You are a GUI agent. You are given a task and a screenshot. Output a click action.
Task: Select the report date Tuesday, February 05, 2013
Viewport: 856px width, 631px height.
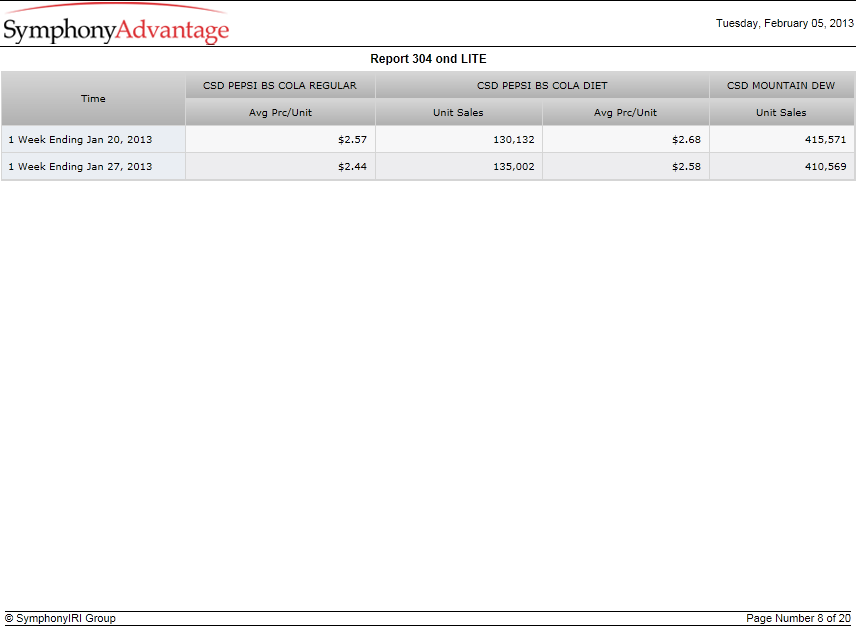(784, 23)
